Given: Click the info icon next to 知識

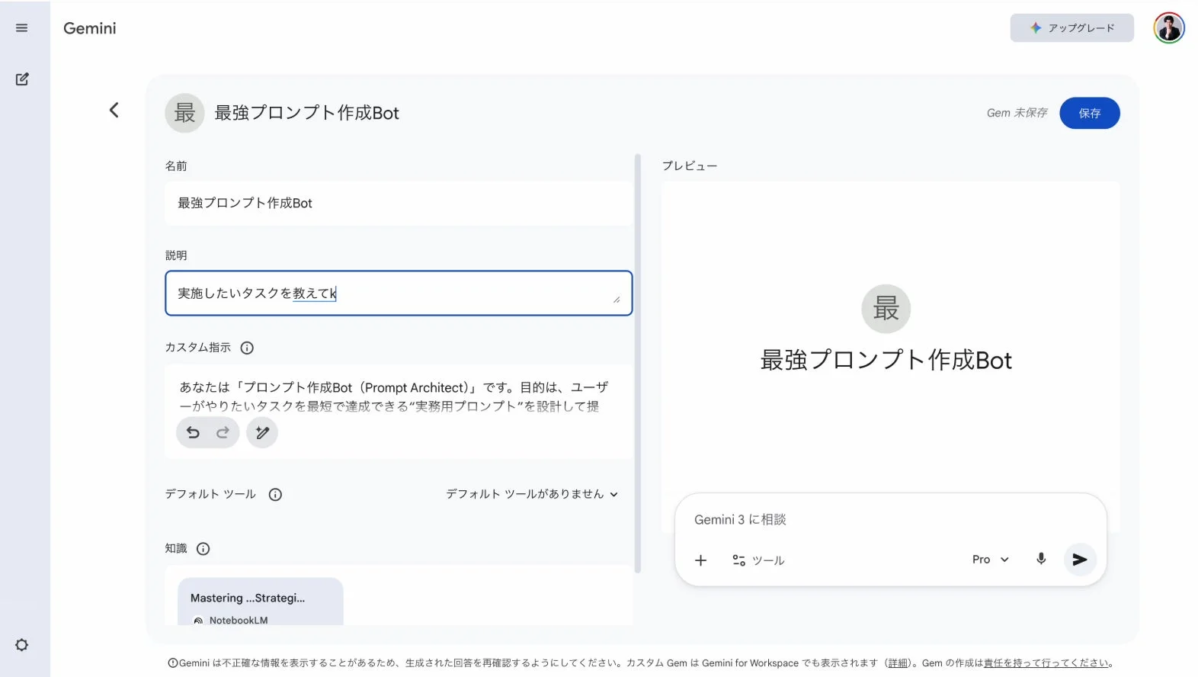Looking at the screenshot, I should [x=205, y=548].
